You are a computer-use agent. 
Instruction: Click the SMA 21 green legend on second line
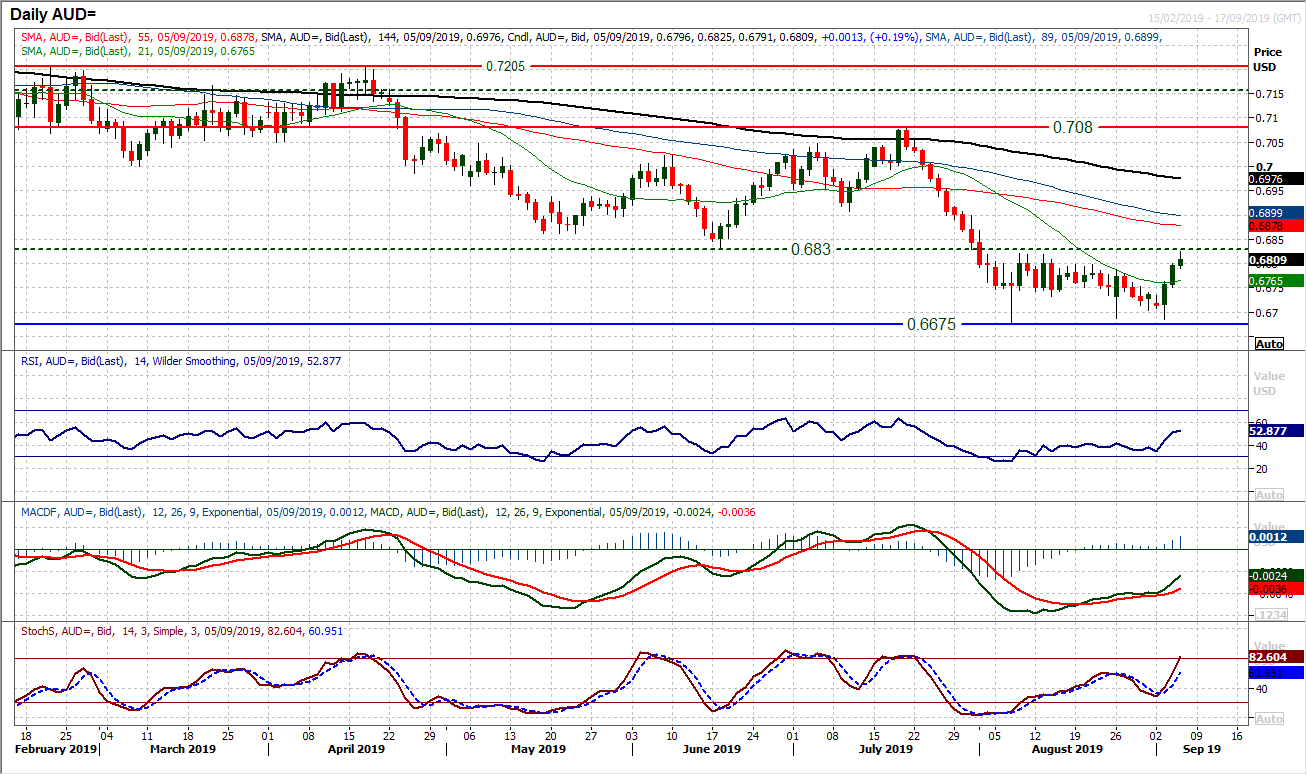[x=139, y=50]
